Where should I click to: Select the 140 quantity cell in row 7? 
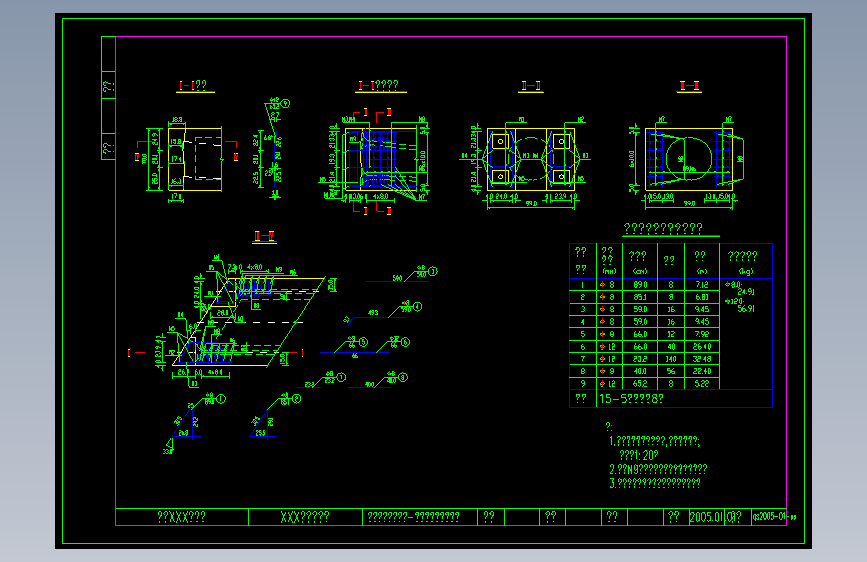pos(671,359)
